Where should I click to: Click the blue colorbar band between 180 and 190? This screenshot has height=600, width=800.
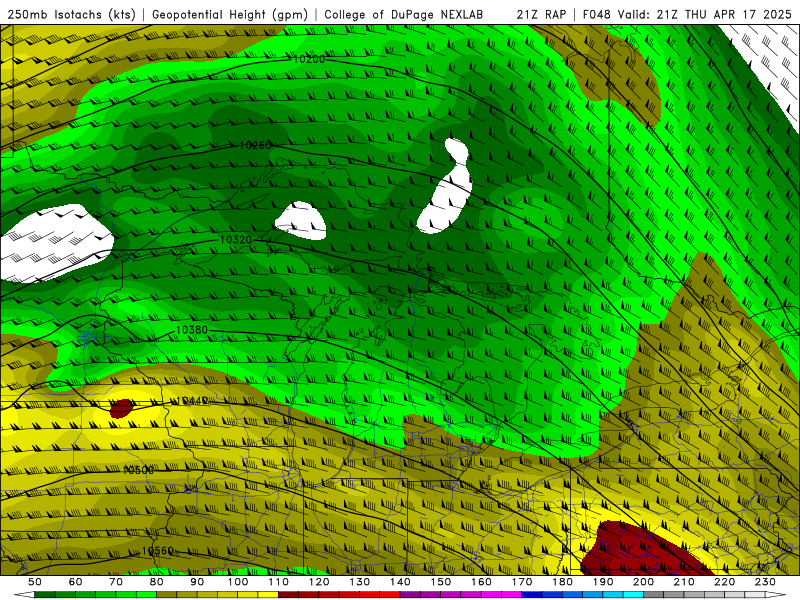coord(583,595)
